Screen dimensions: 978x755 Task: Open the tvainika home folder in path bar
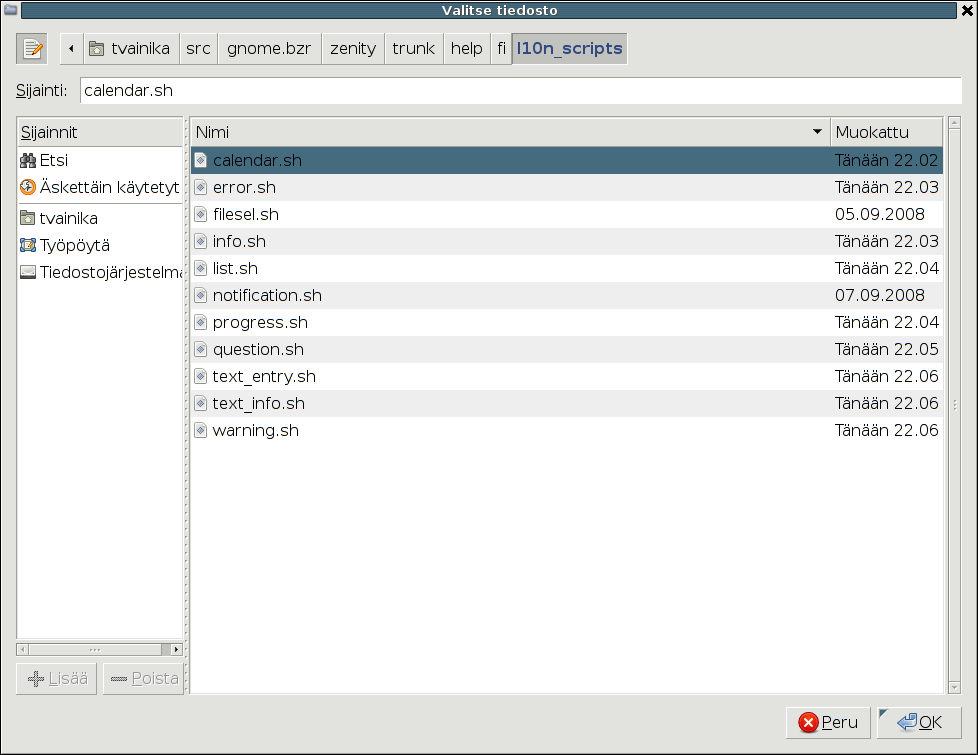130,48
